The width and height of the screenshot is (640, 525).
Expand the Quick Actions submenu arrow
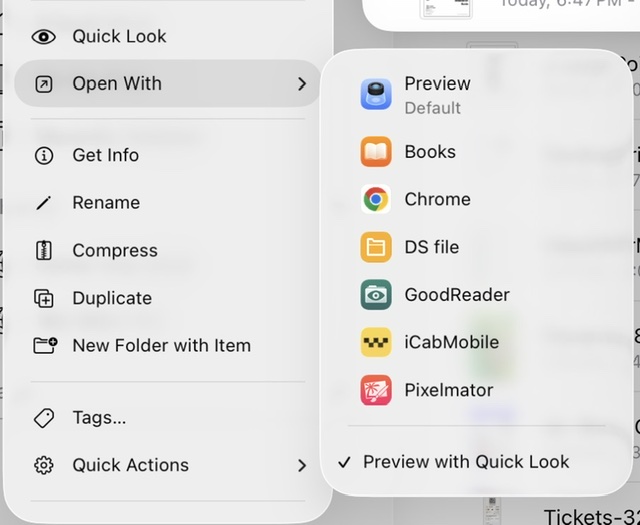(x=302, y=465)
